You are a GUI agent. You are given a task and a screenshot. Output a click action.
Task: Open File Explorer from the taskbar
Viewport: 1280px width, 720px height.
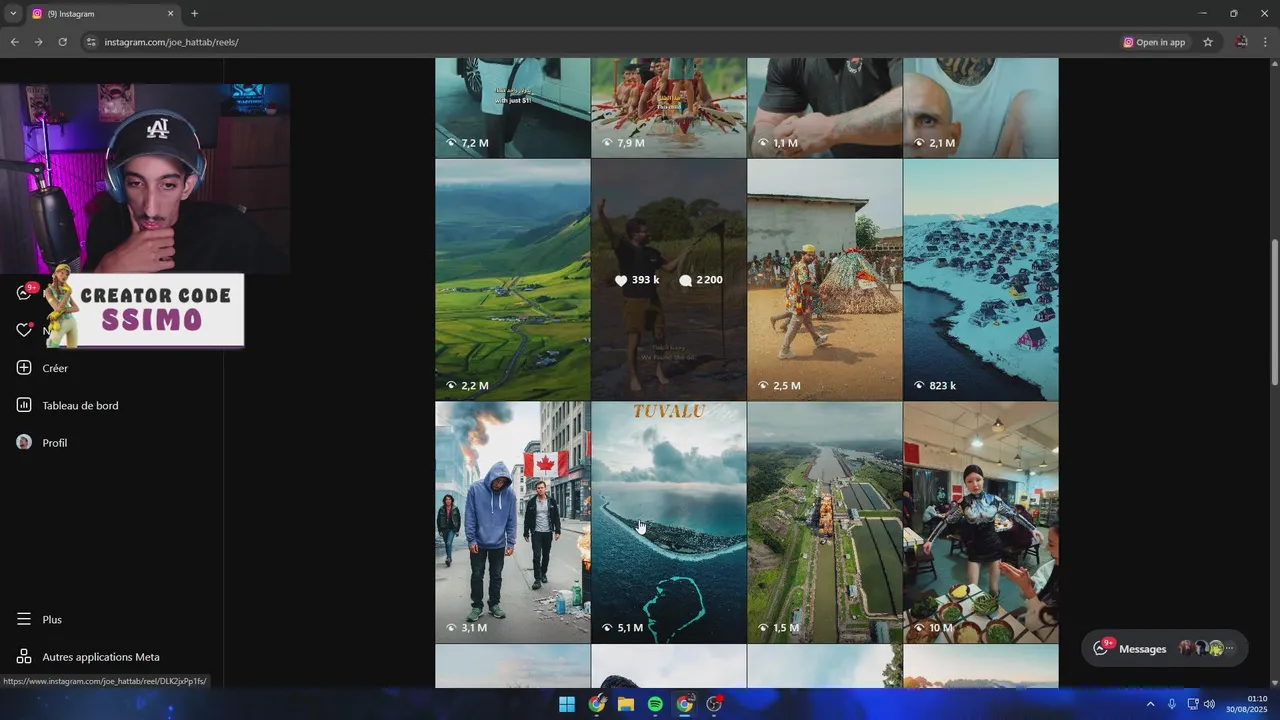[x=626, y=704]
